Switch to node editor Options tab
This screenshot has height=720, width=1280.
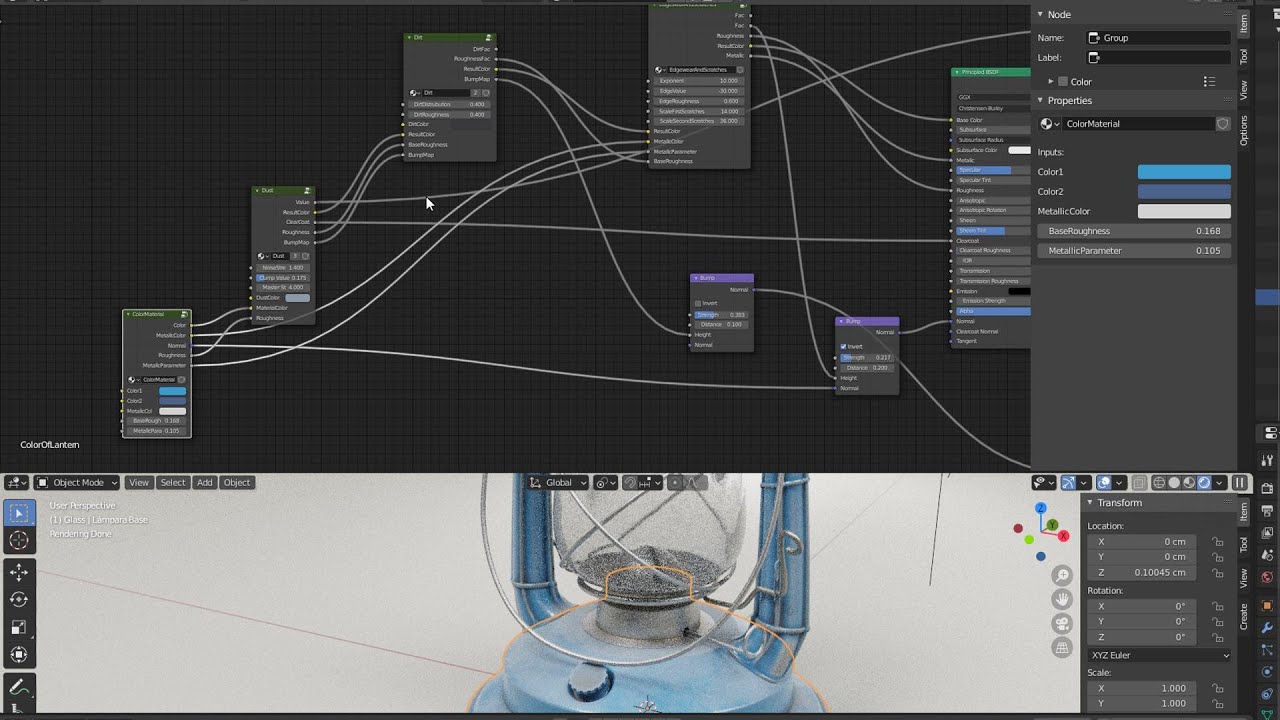[x=1244, y=130]
